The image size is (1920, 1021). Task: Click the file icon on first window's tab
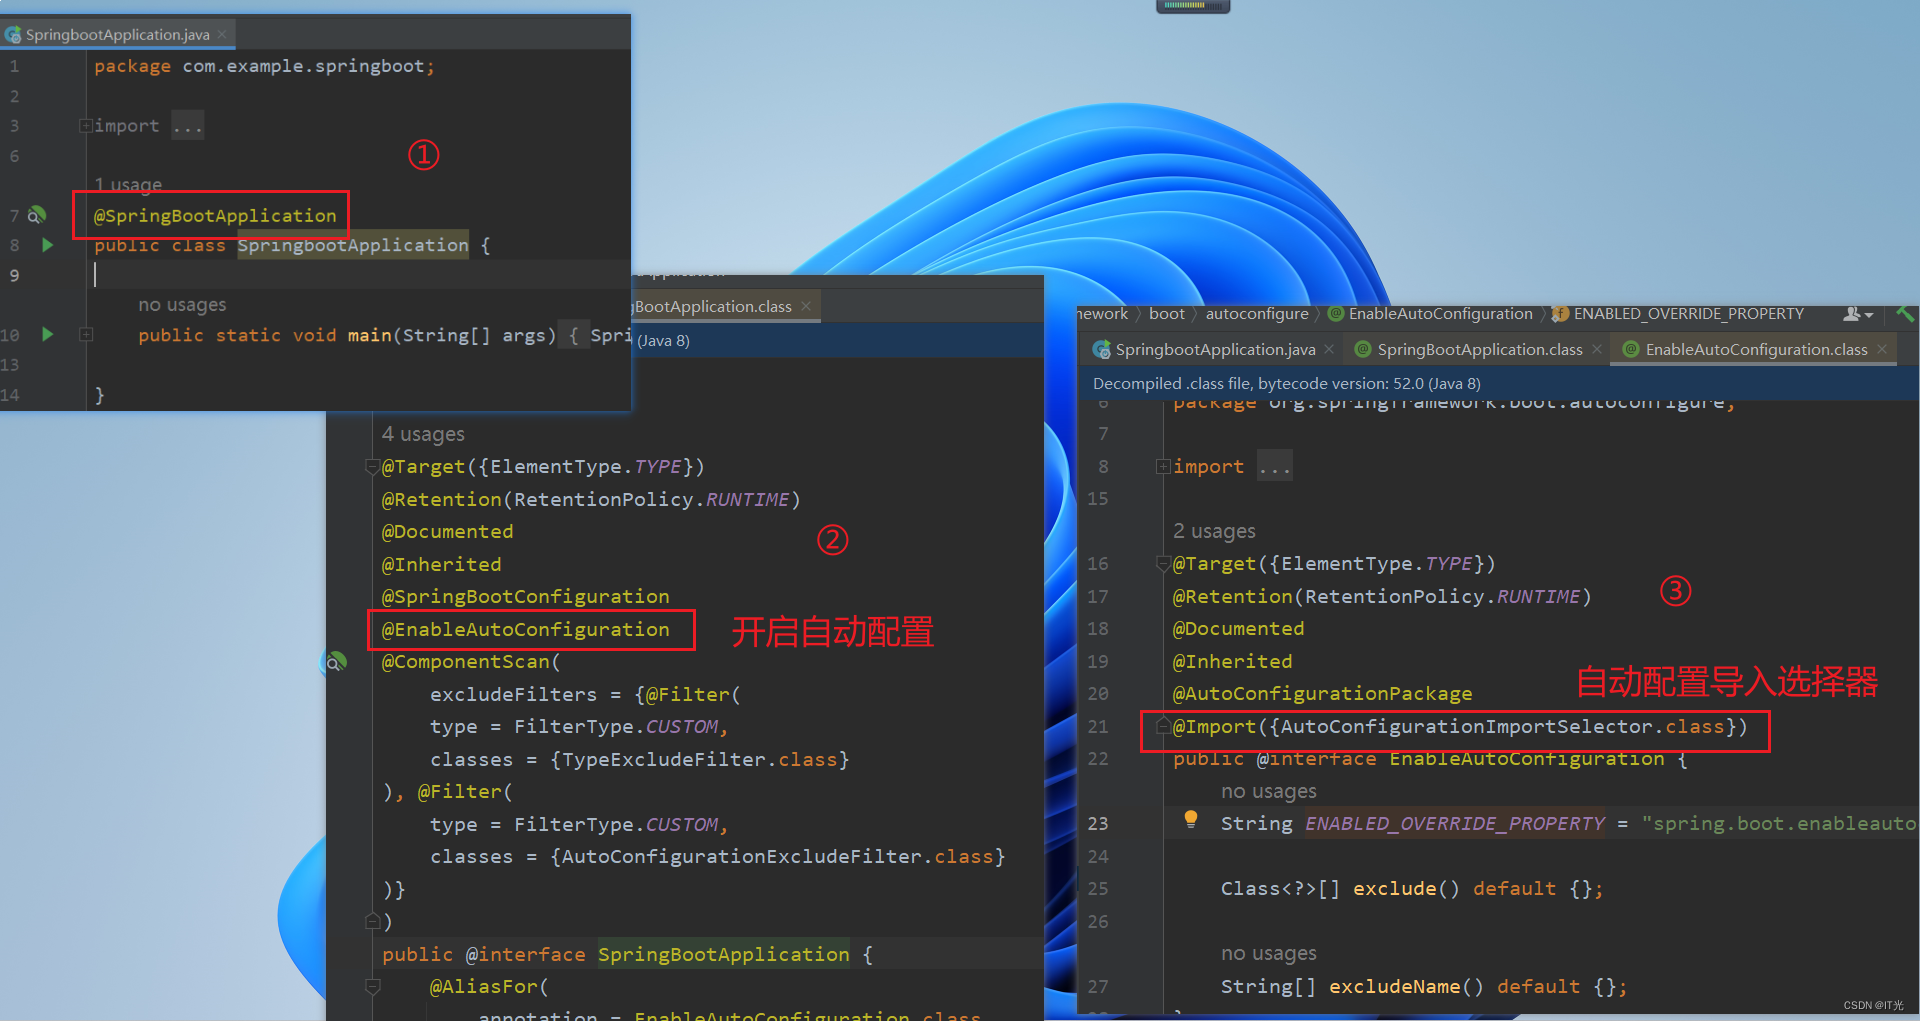point(13,35)
